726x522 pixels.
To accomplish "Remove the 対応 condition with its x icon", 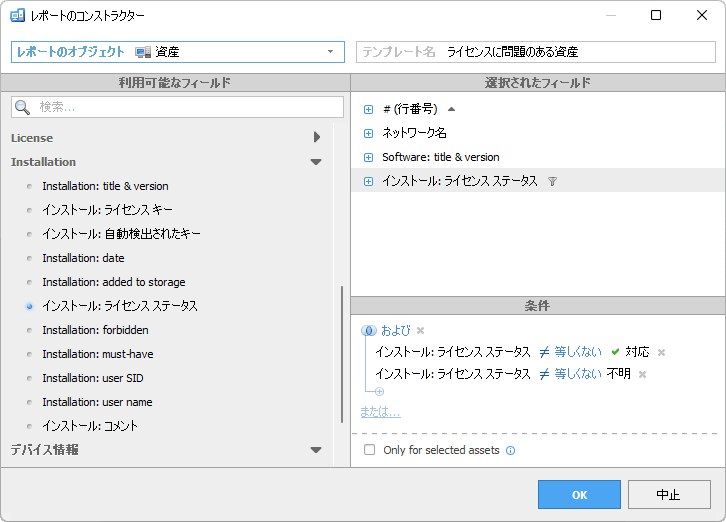I will pos(661,352).
